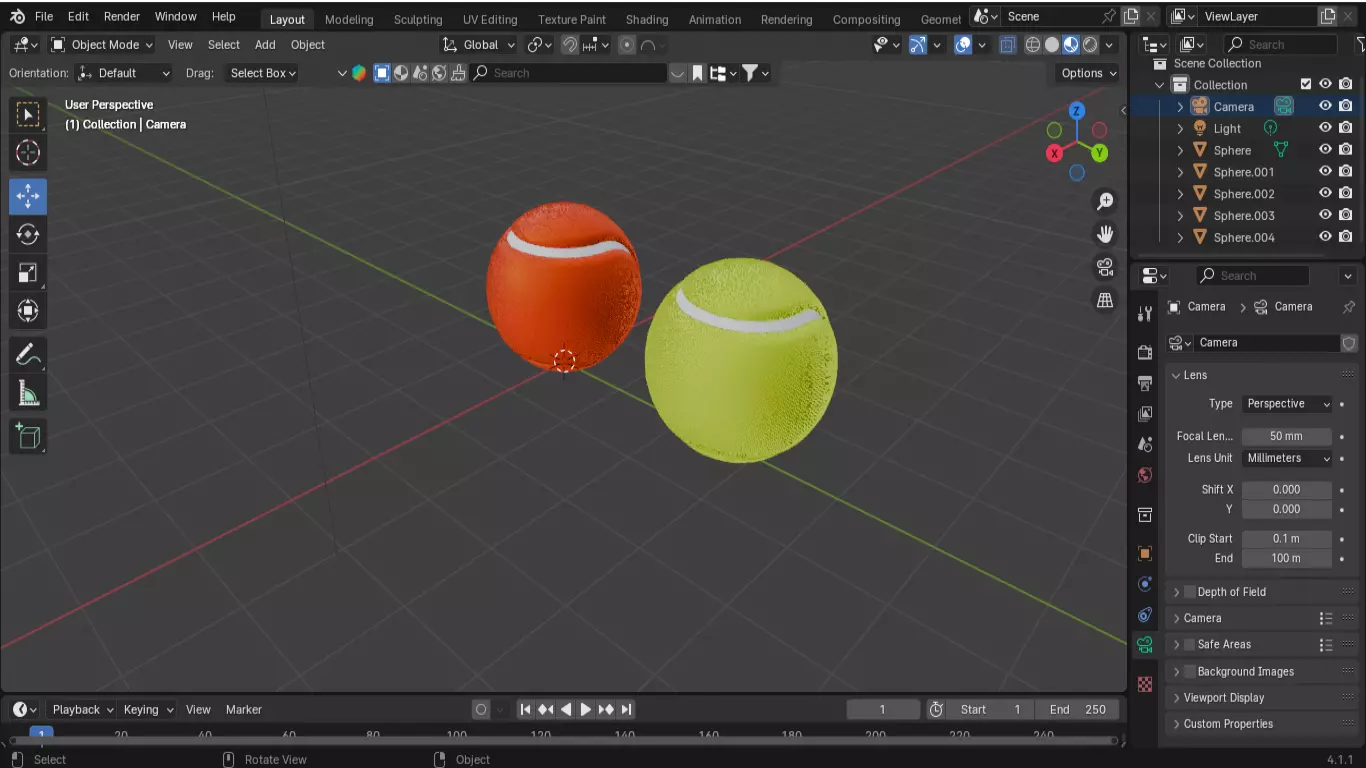The height and width of the screenshot is (768, 1366).
Task: Open the Texture properties tab
Action: coord(1146,685)
